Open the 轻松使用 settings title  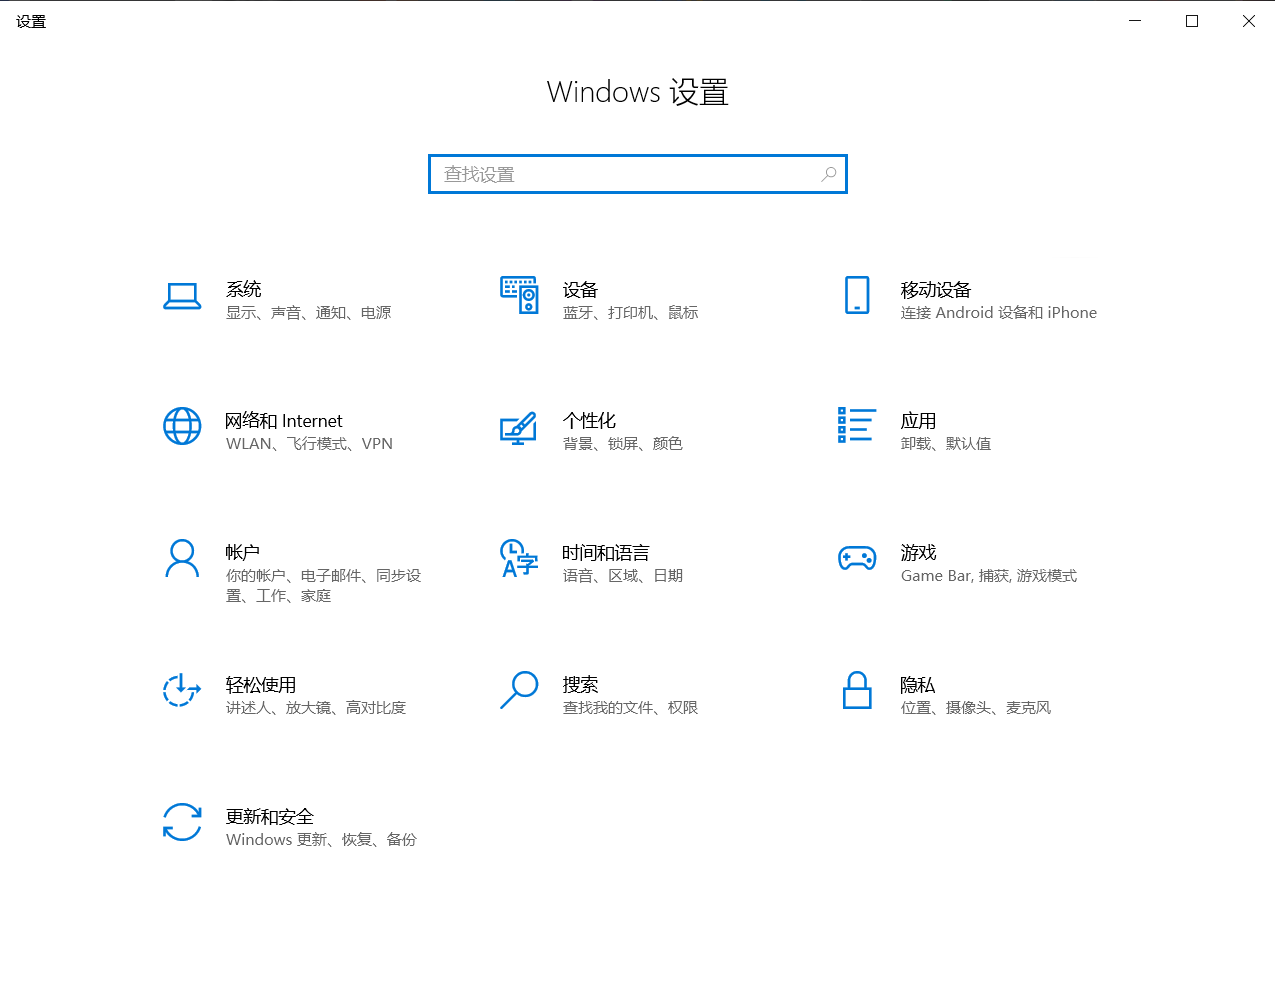261,684
